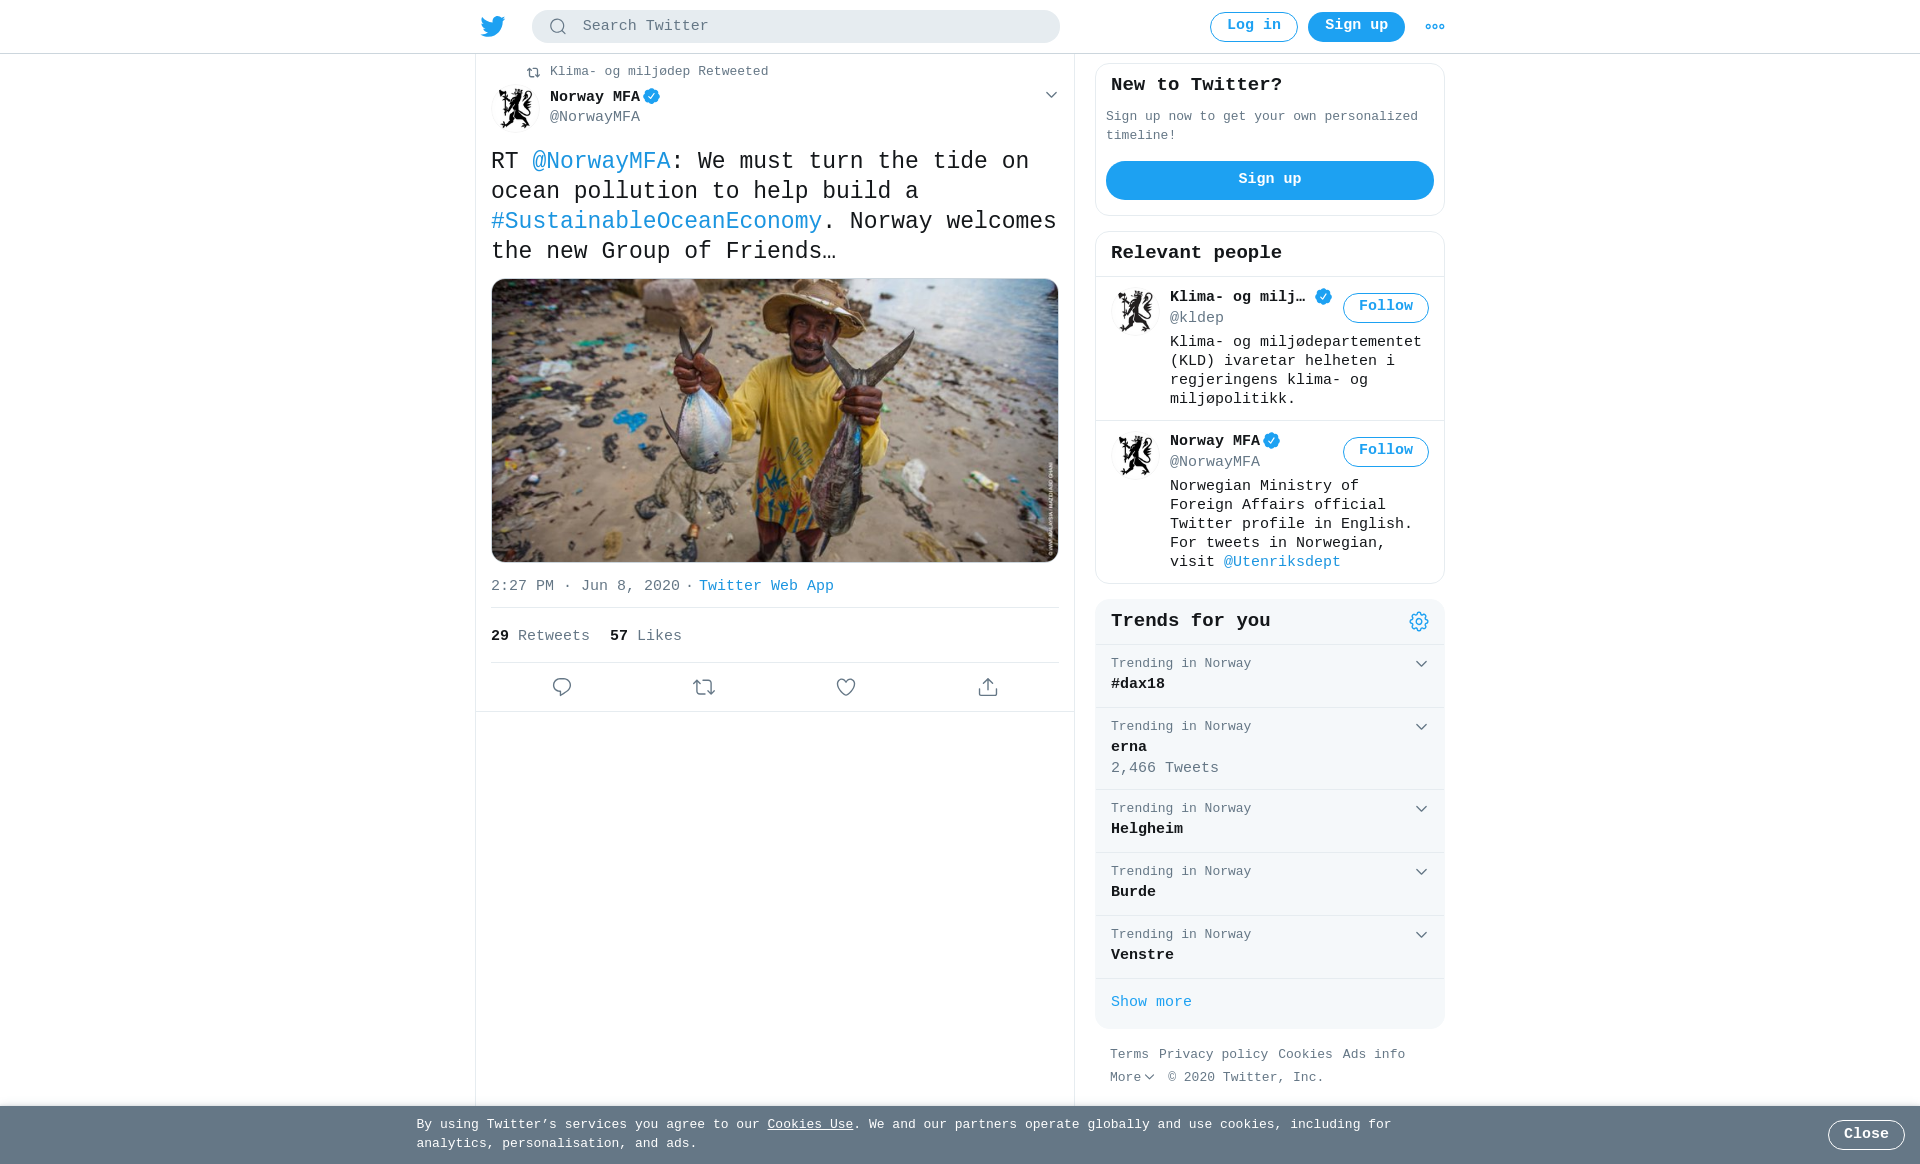Click the Twitter bird logo
This screenshot has width=1920, height=1164.
pyautogui.click(x=493, y=27)
